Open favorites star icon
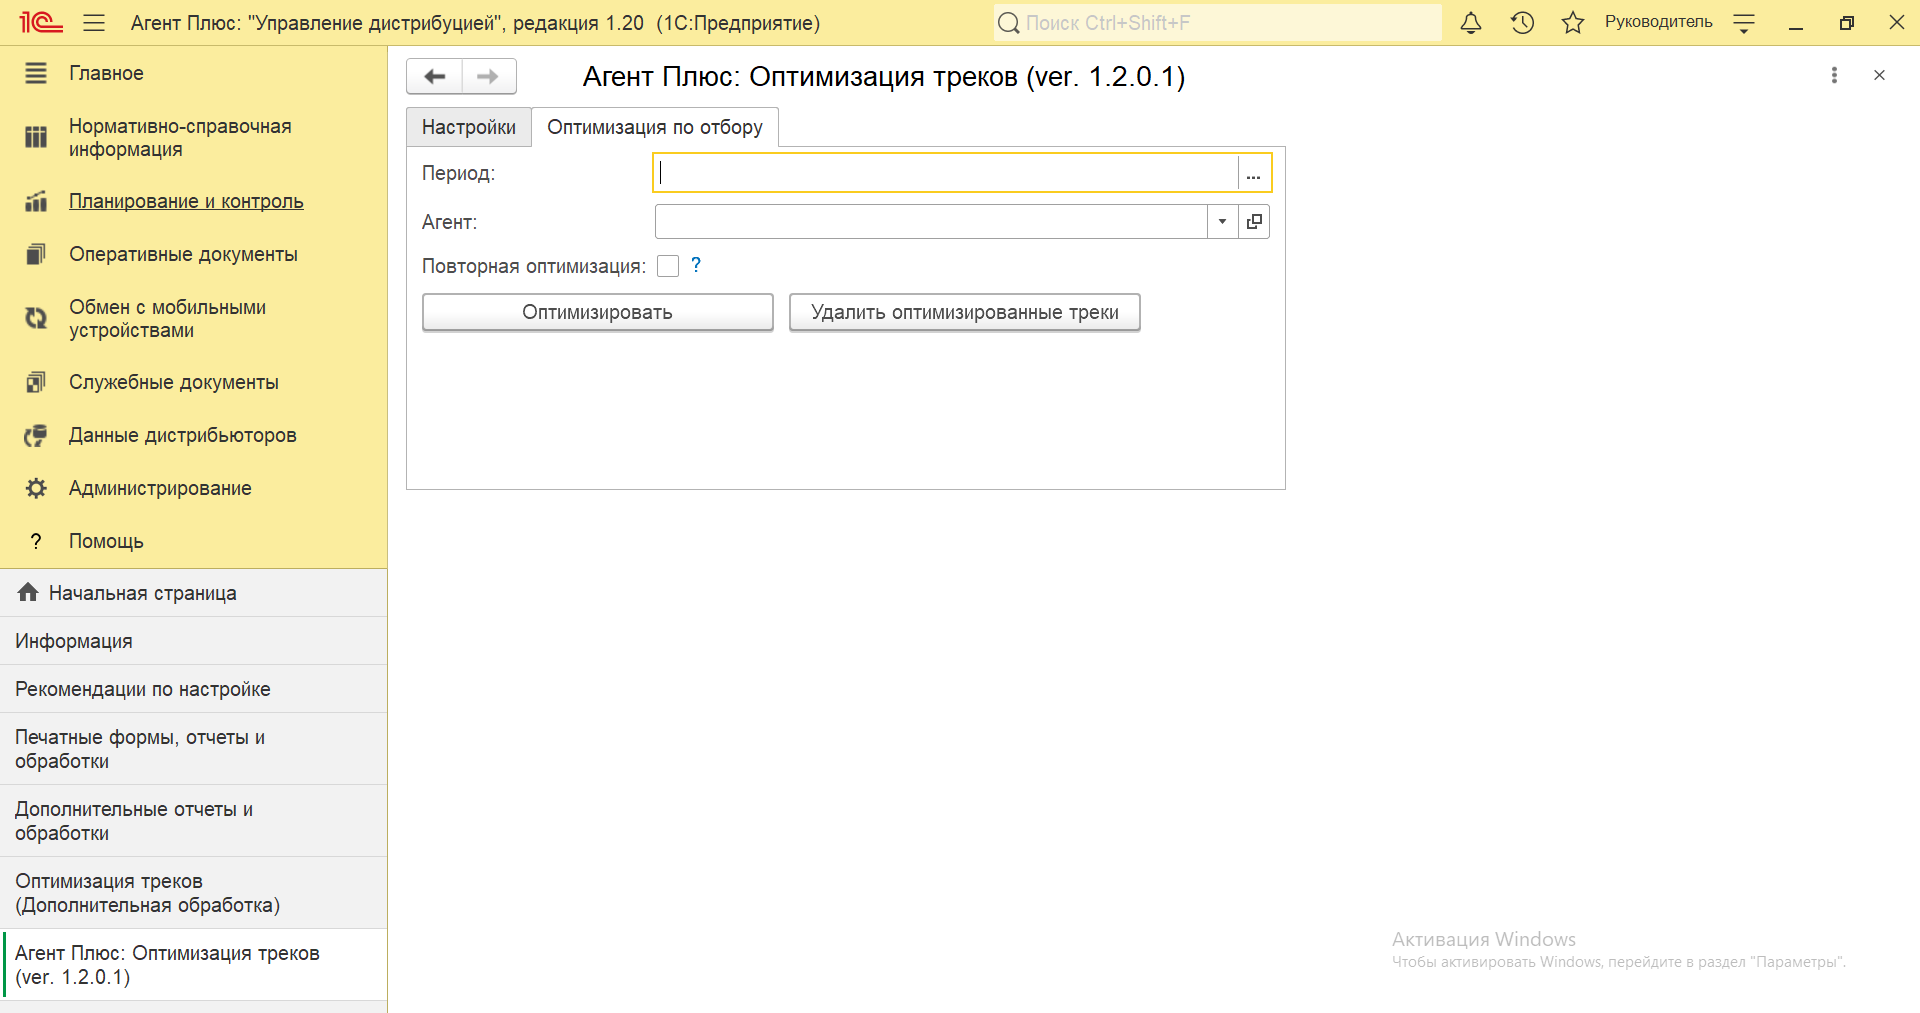Image resolution: width=1920 pixels, height=1013 pixels. coord(1572,23)
